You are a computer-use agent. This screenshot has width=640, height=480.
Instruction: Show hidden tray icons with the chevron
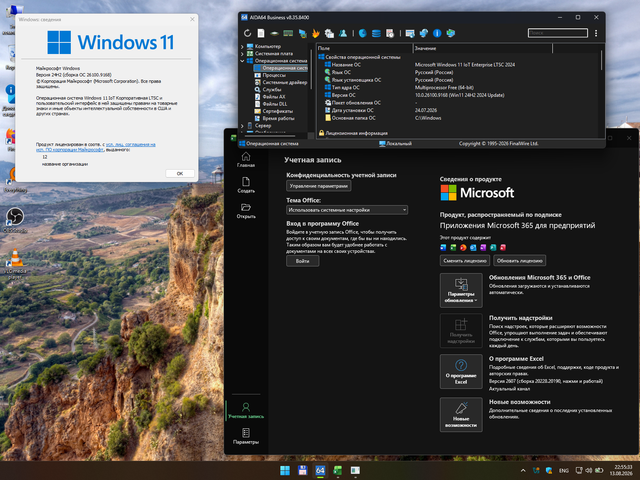click(x=523, y=471)
